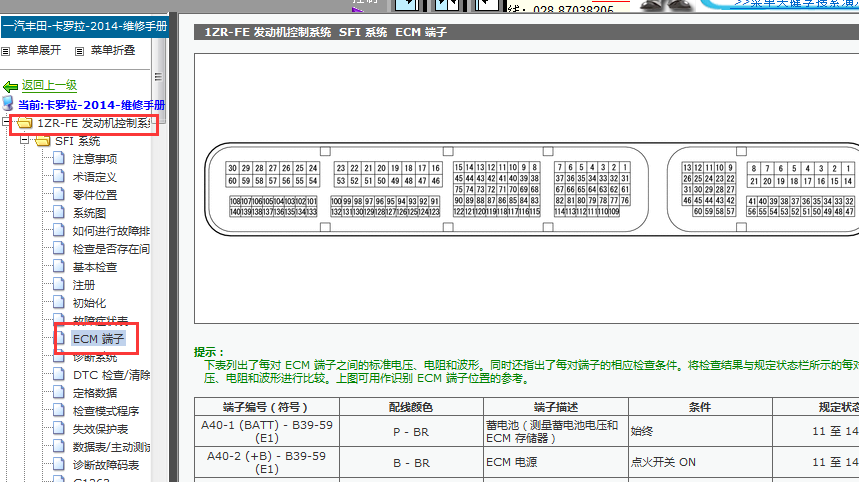This screenshot has width=859, height=482.
Task: Collapse the SFI 系统 tree node
Action: click(x=24, y=140)
